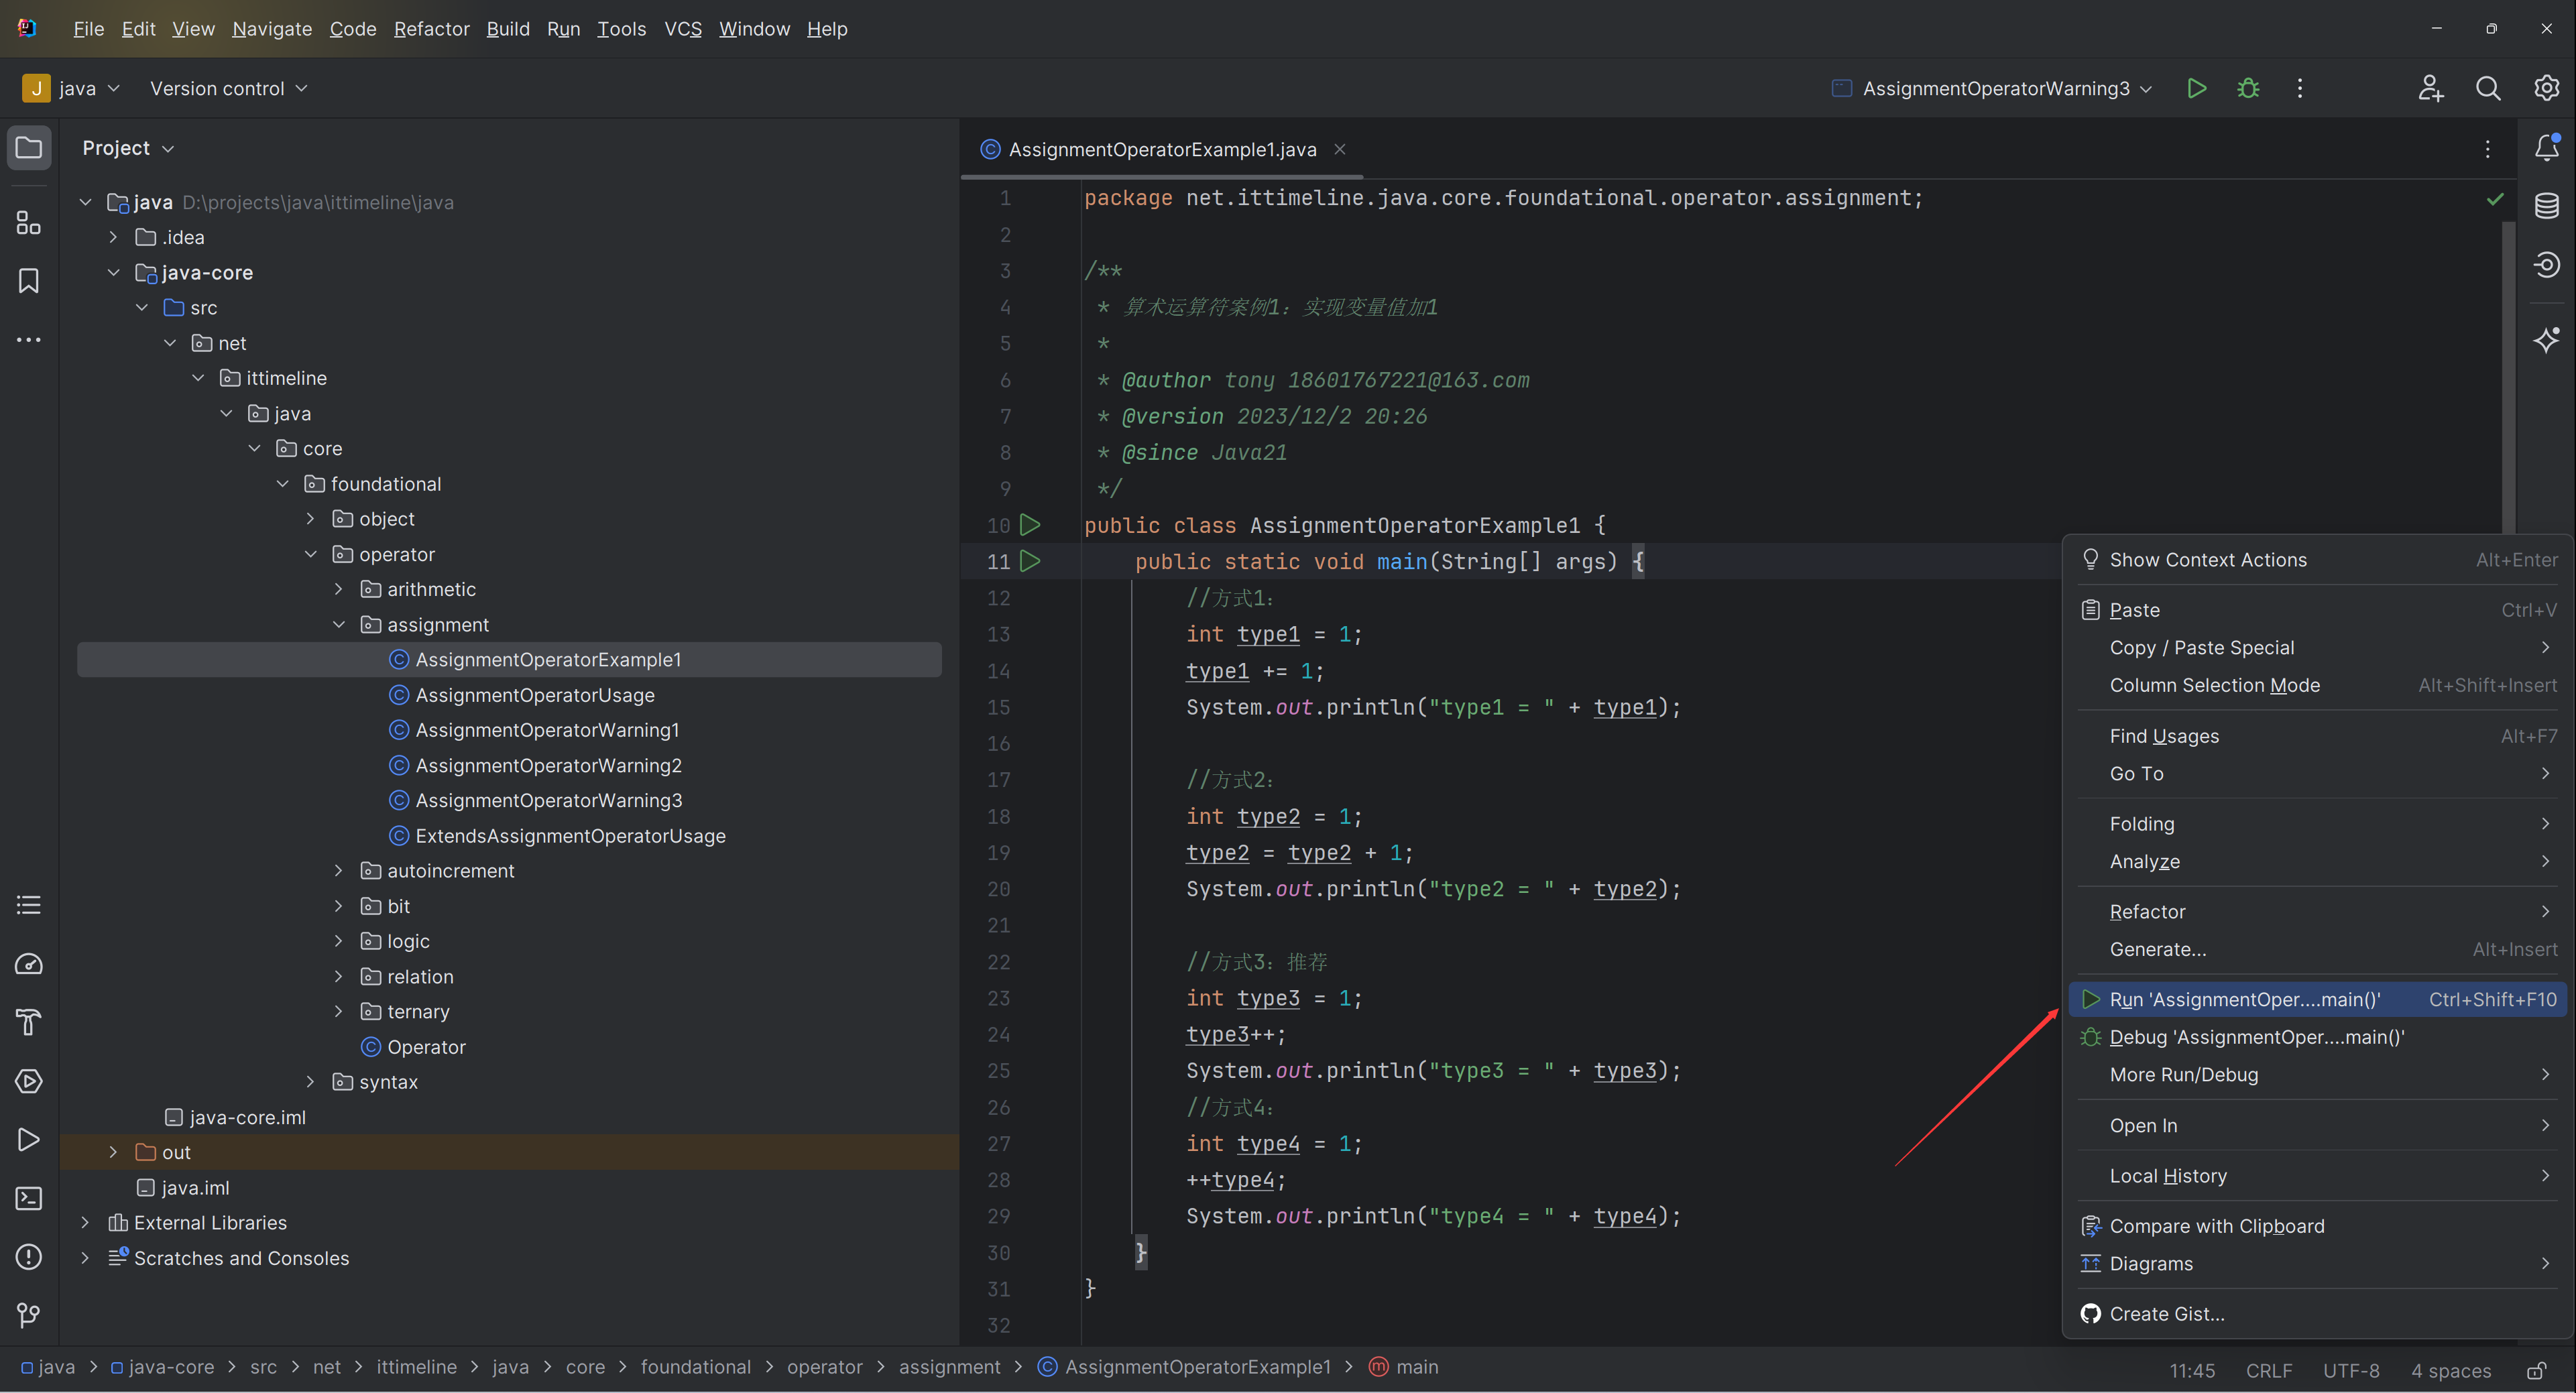Click the Debug bug icon in toolbar
The height and width of the screenshot is (1393, 2576).
(x=2248, y=88)
